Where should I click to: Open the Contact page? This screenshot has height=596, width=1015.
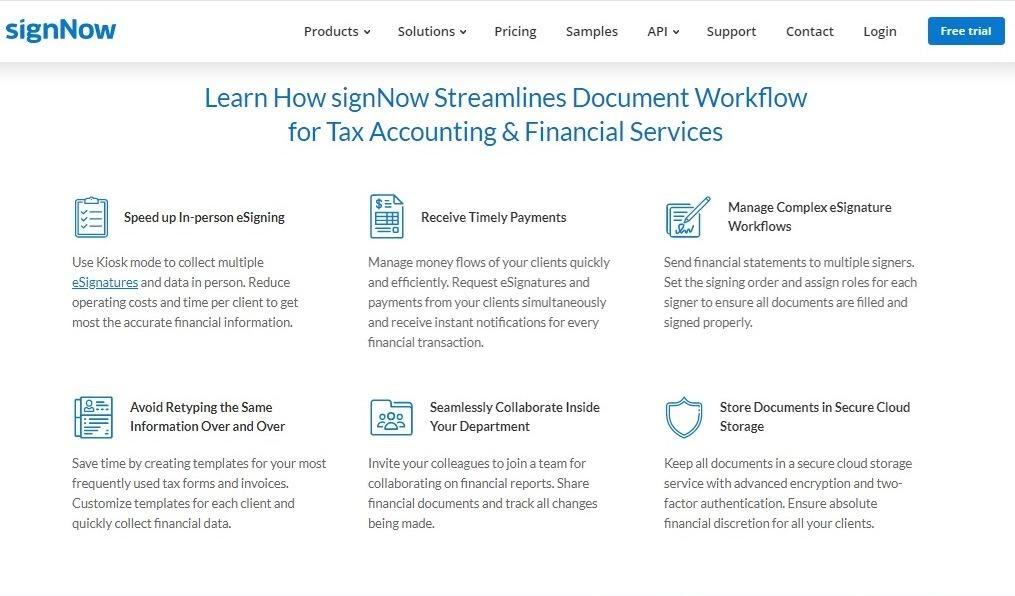pyautogui.click(x=809, y=31)
